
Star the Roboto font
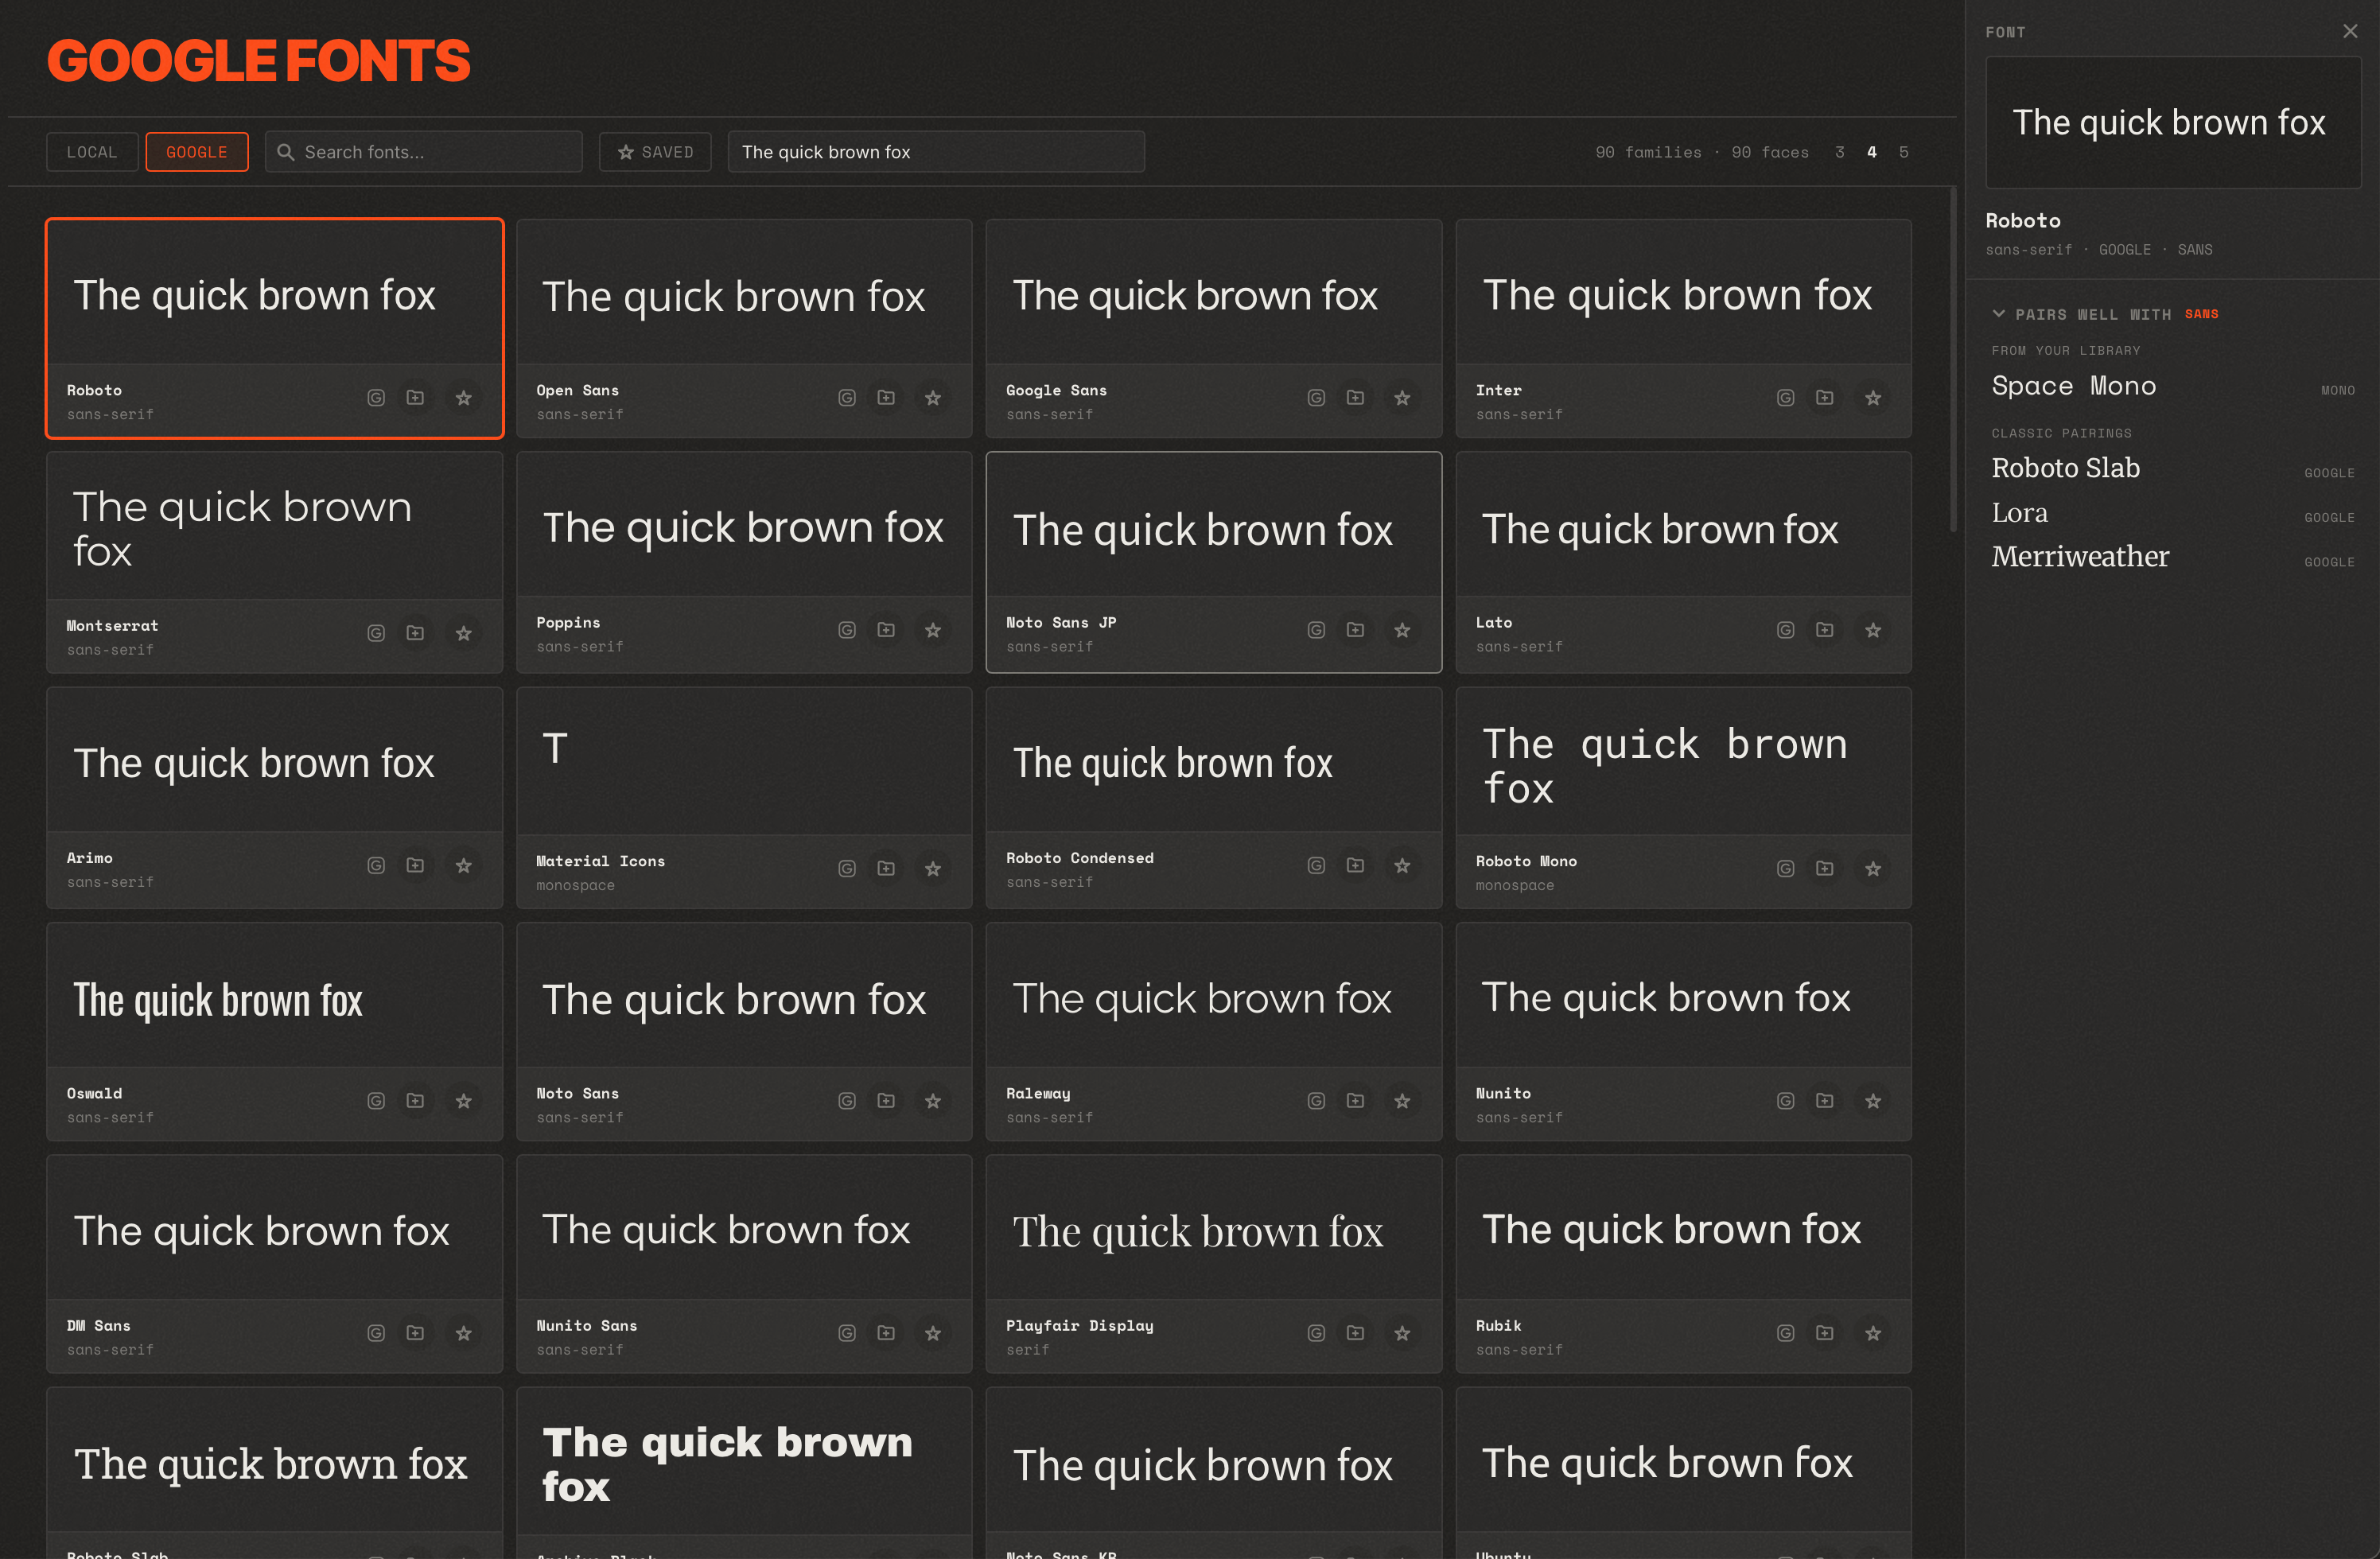coord(464,398)
